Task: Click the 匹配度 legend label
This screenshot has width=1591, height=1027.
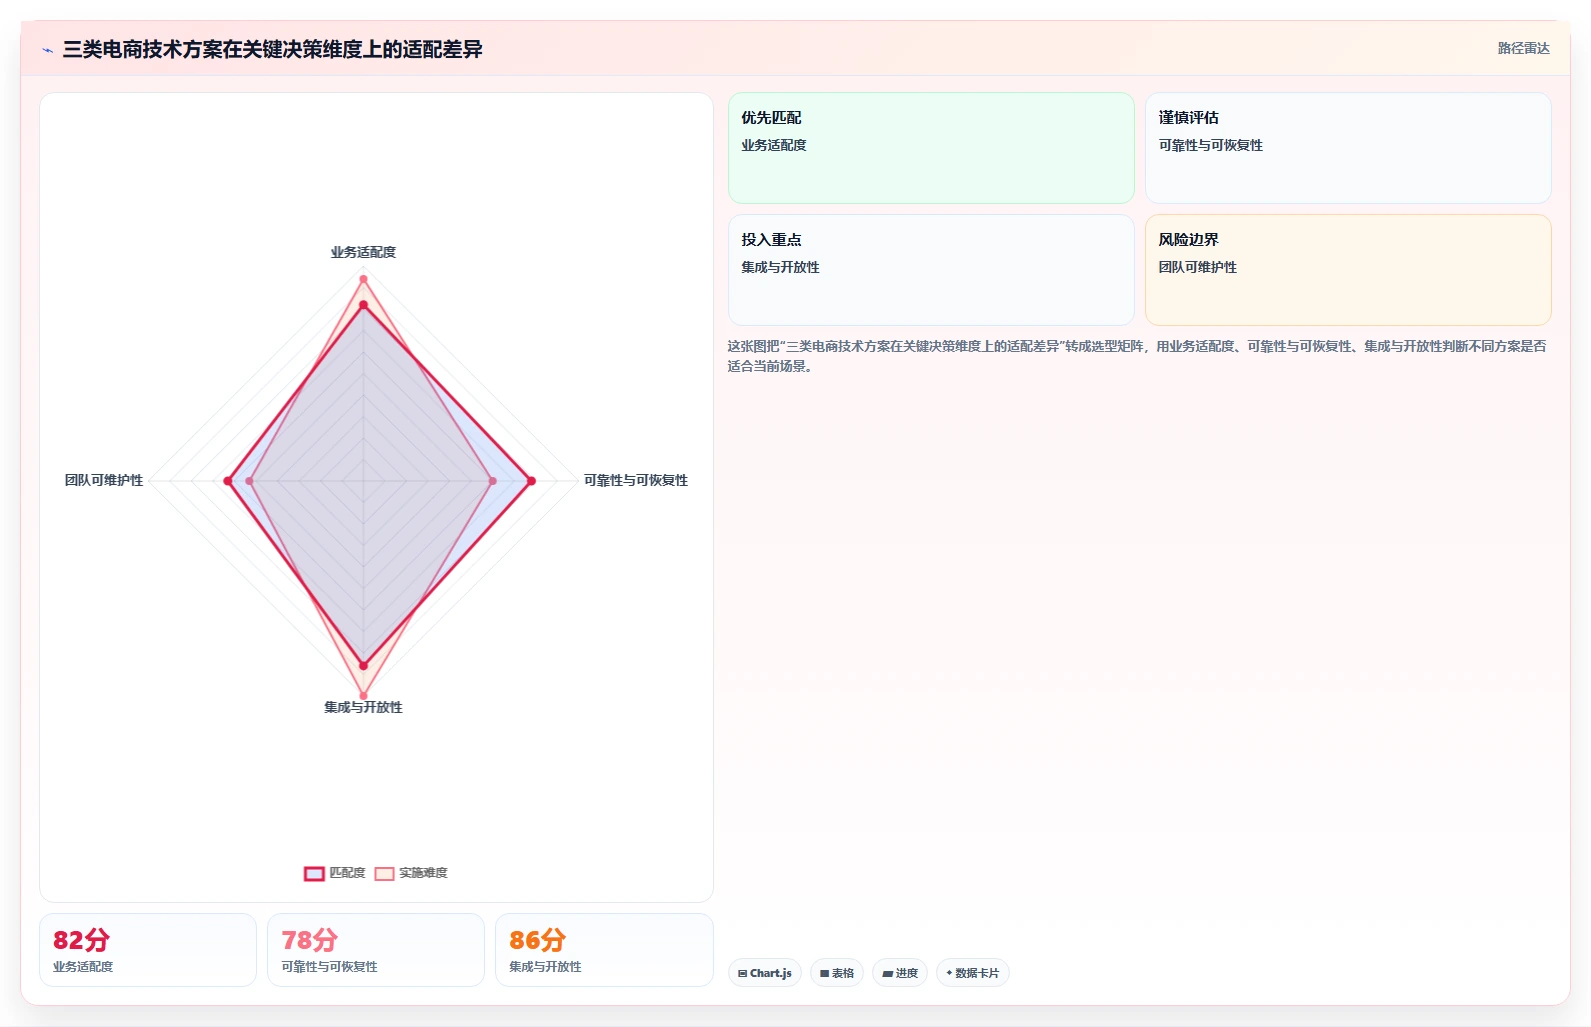Action: pyautogui.click(x=348, y=873)
